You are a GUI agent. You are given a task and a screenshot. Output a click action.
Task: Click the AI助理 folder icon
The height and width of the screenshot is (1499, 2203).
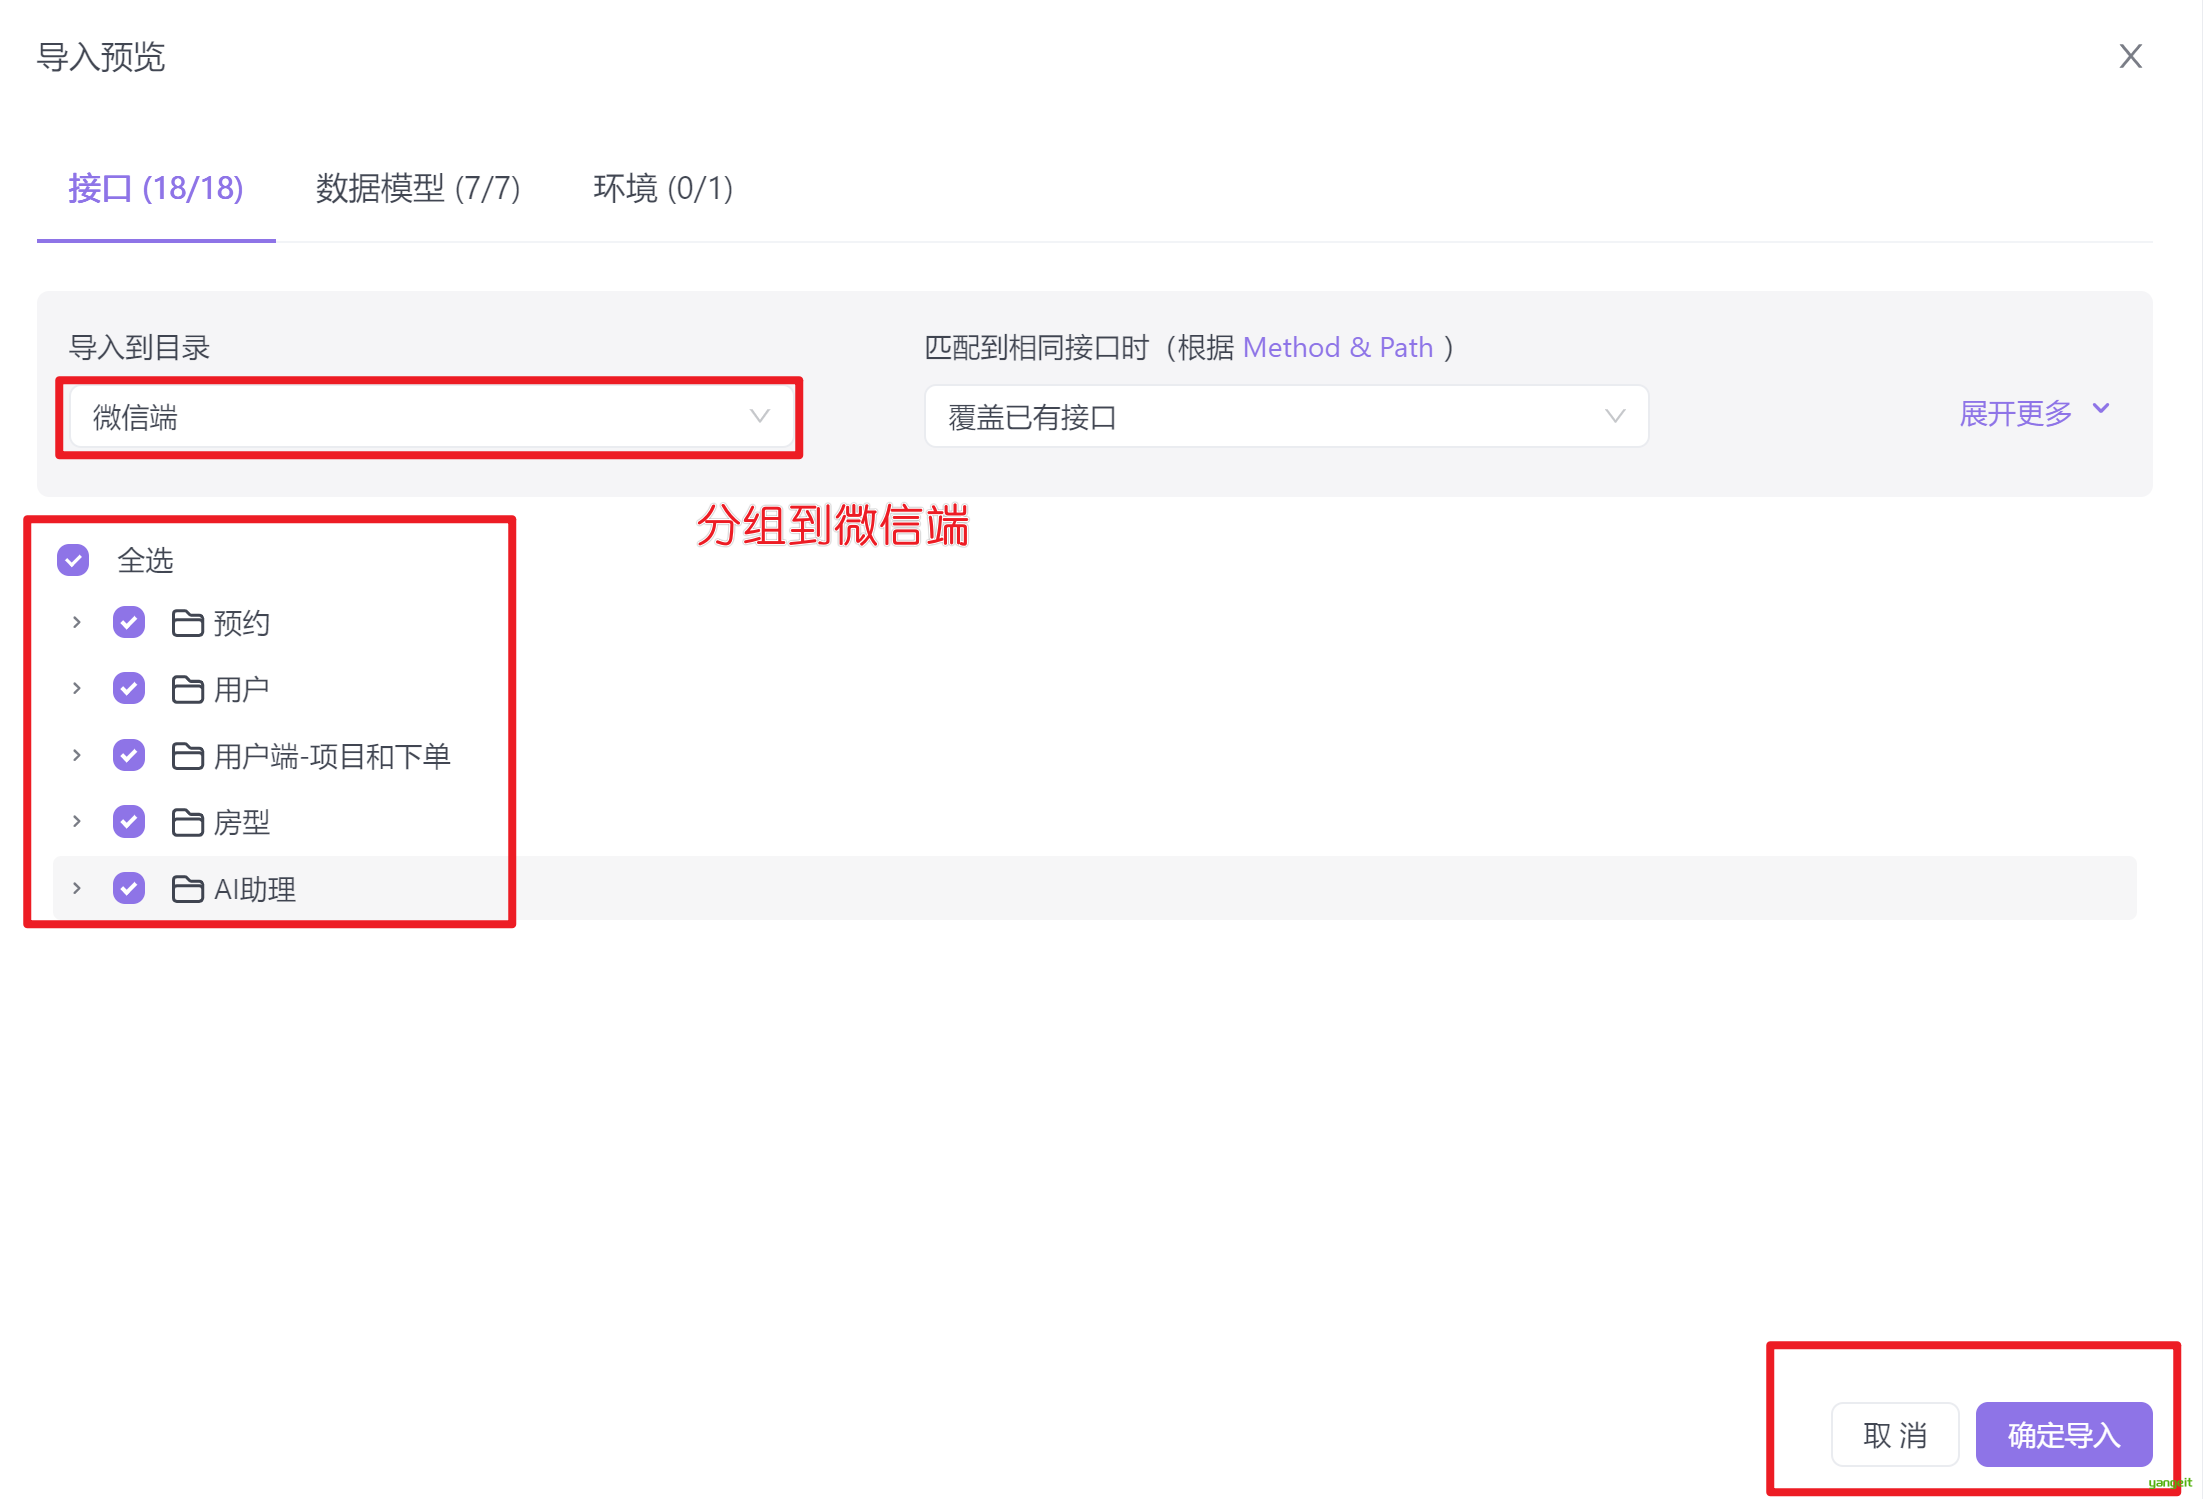(188, 889)
